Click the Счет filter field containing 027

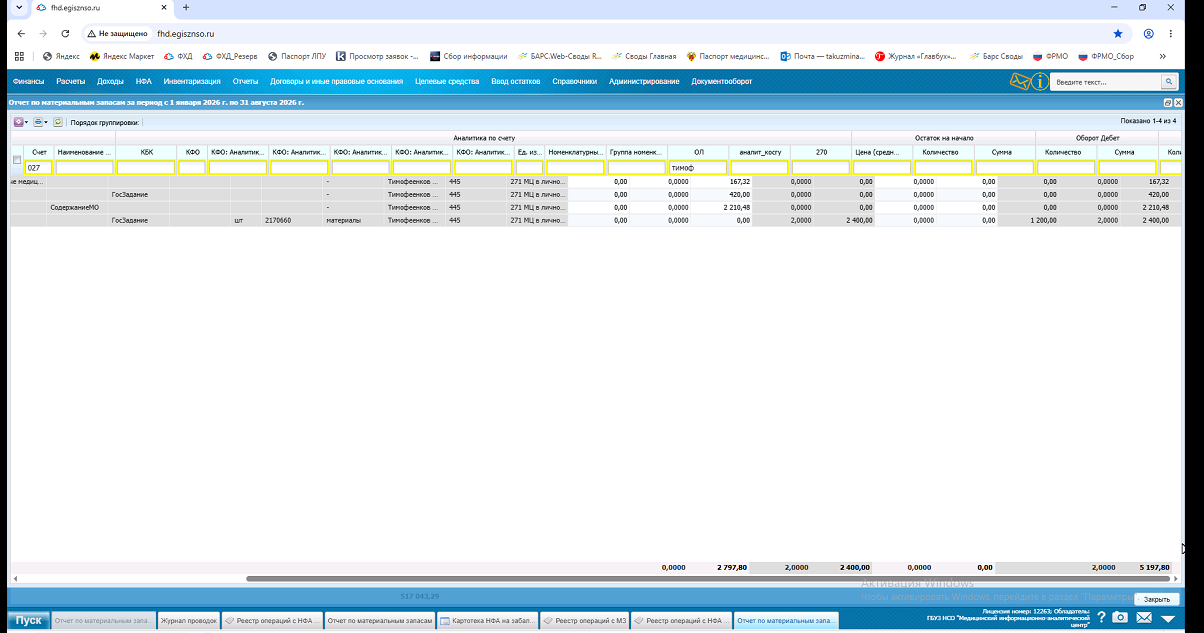point(38,168)
